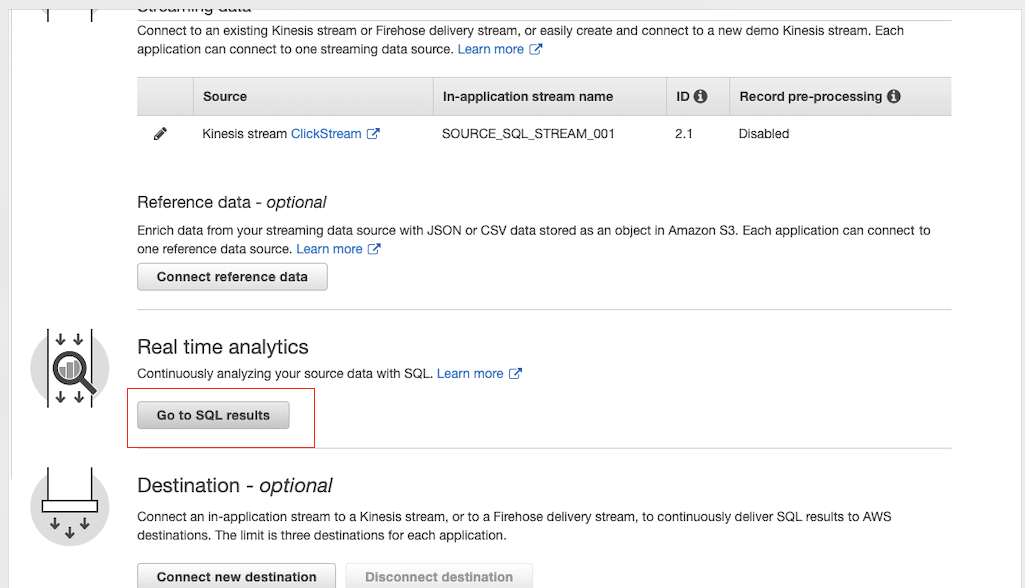This screenshot has width=1025, height=588.
Task: Click external-link icon after Streaming data Learn more
Action: click(536, 49)
